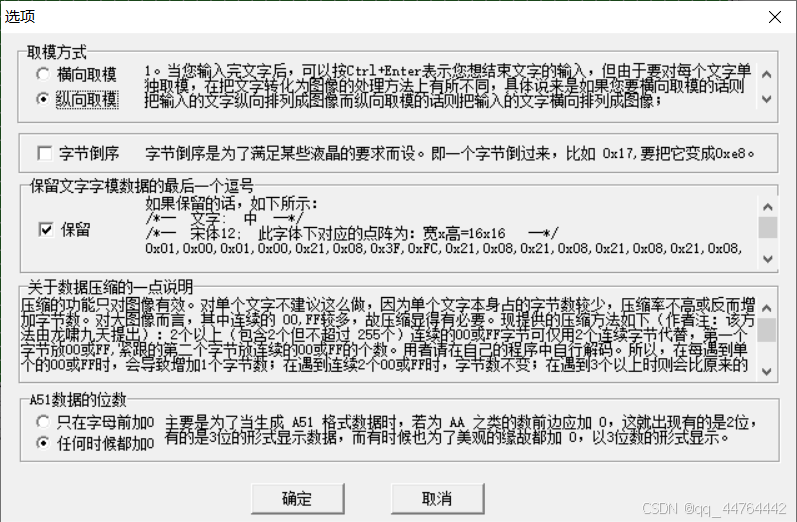Click down arrow in 保留 example scrollbar

coord(768,259)
